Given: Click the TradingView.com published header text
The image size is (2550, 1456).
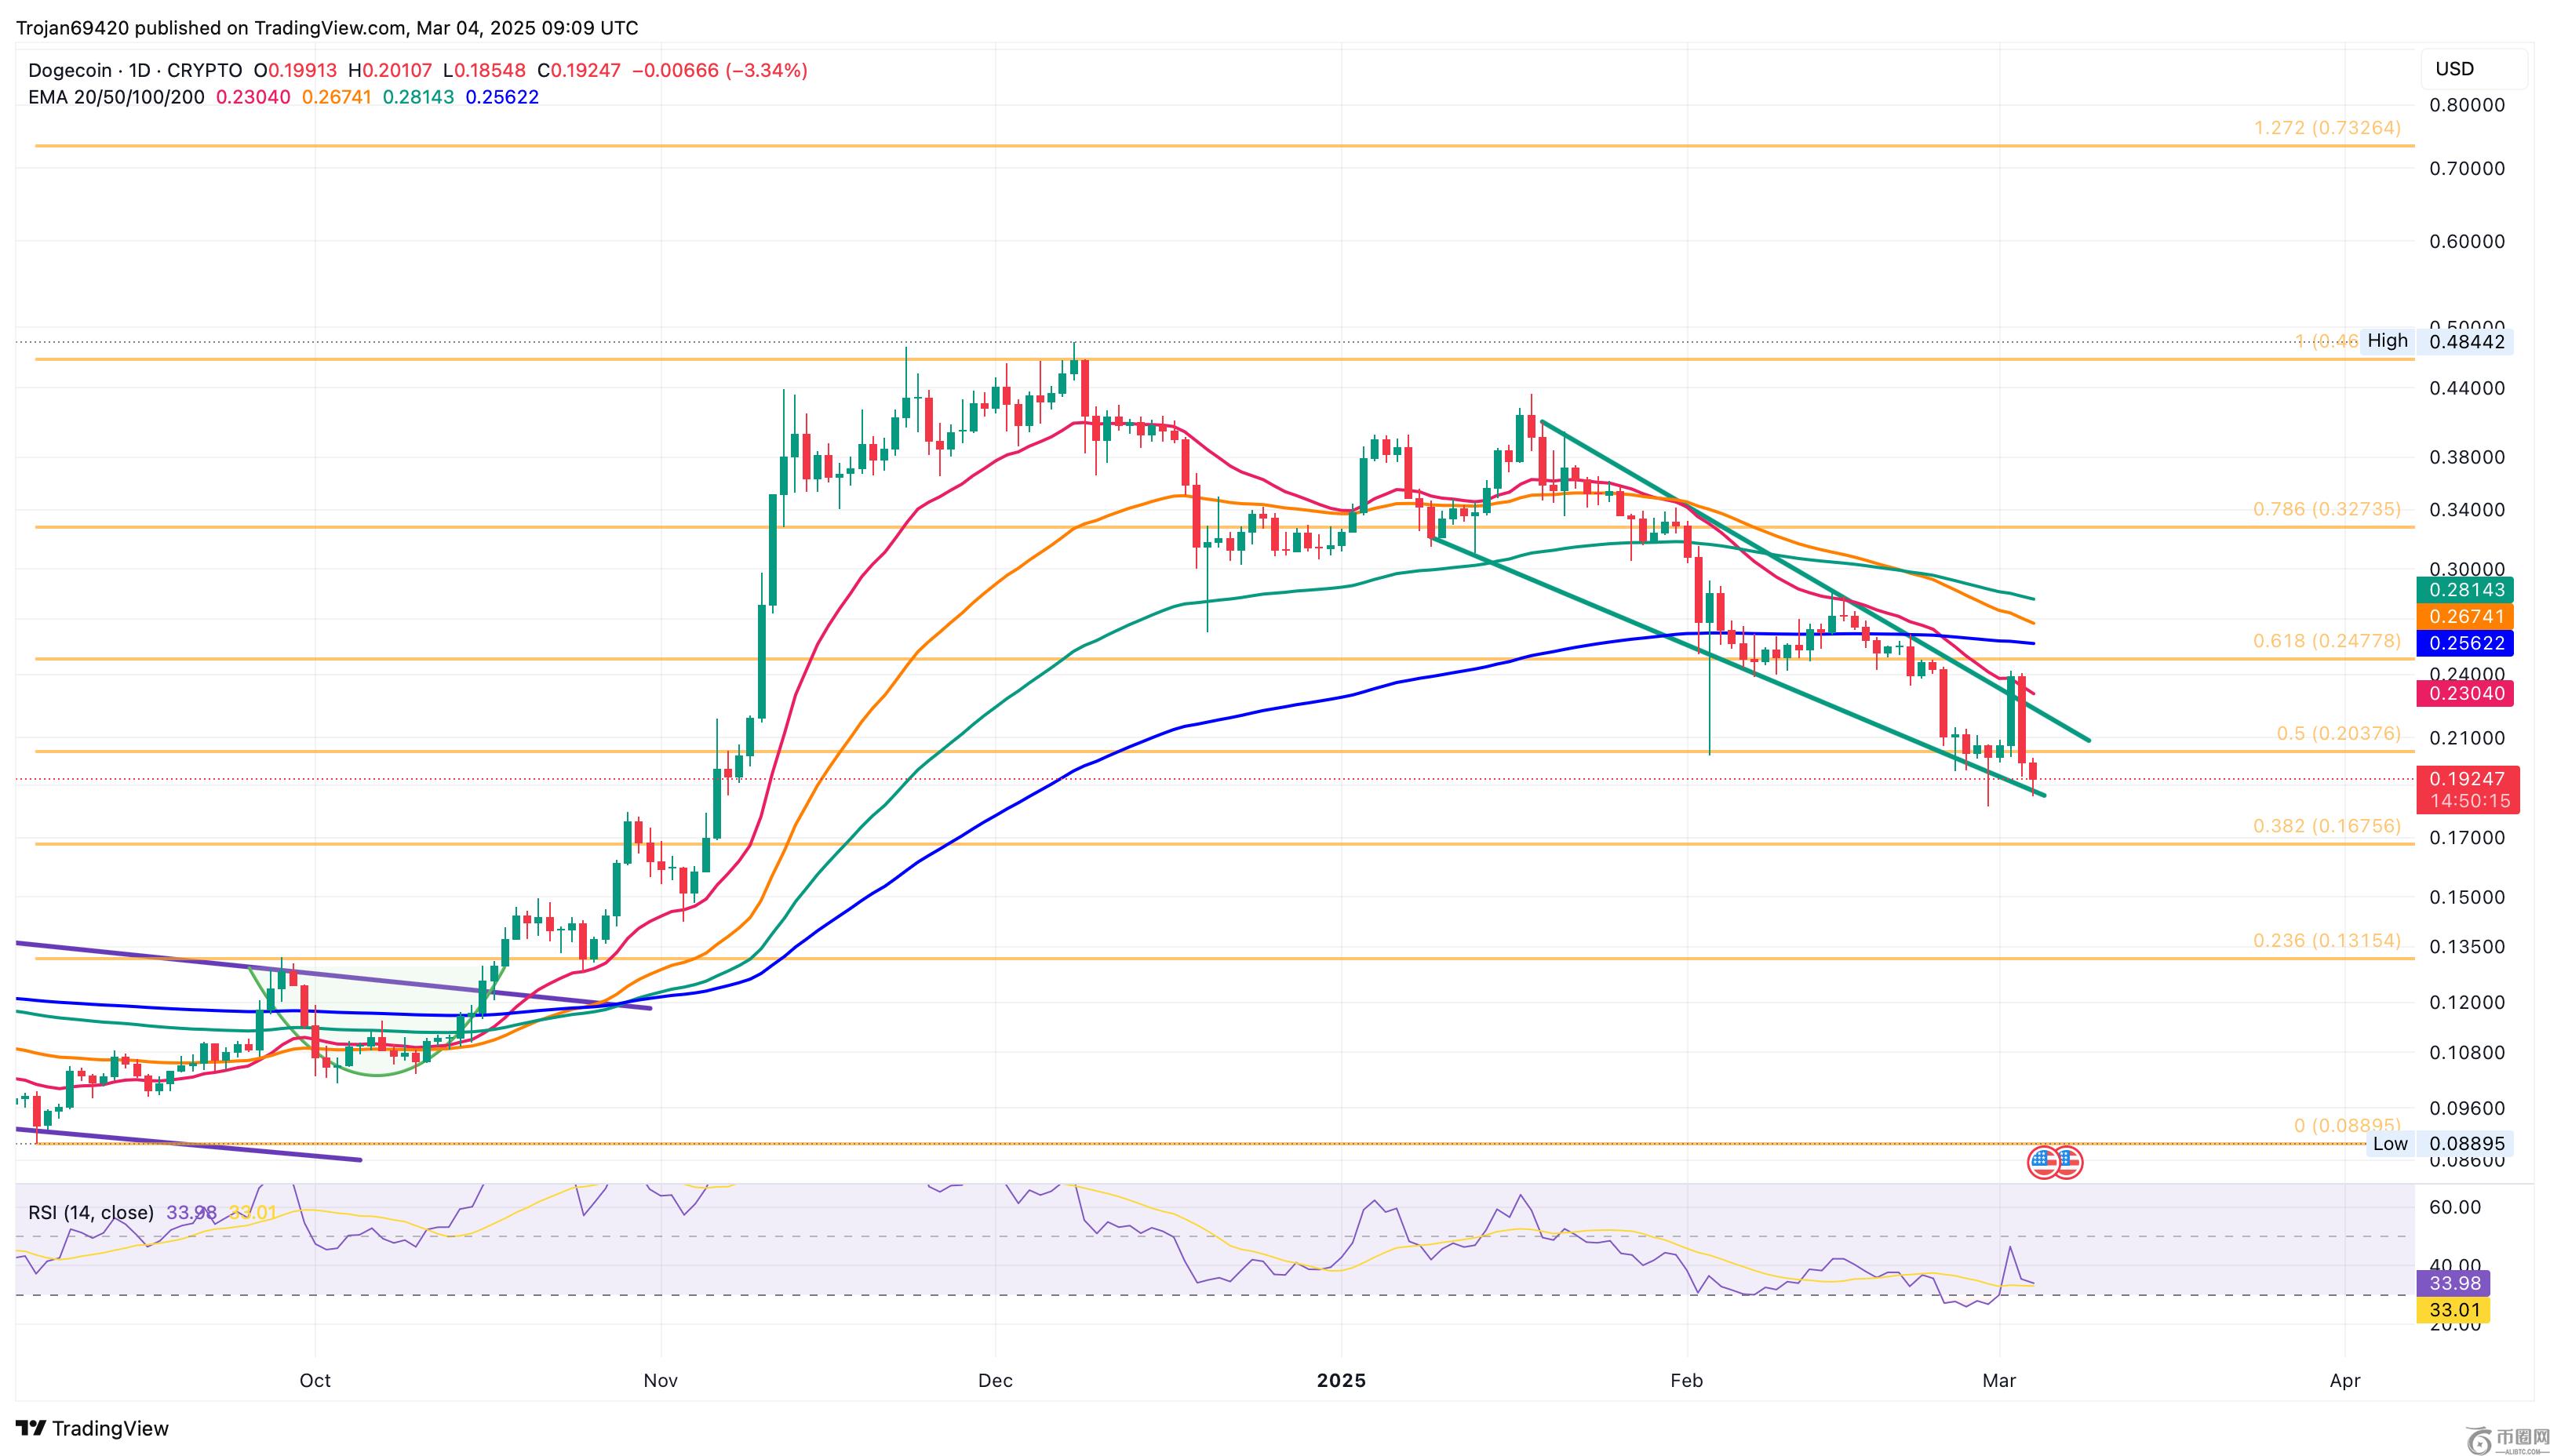Looking at the screenshot, I should click(326, 27).
